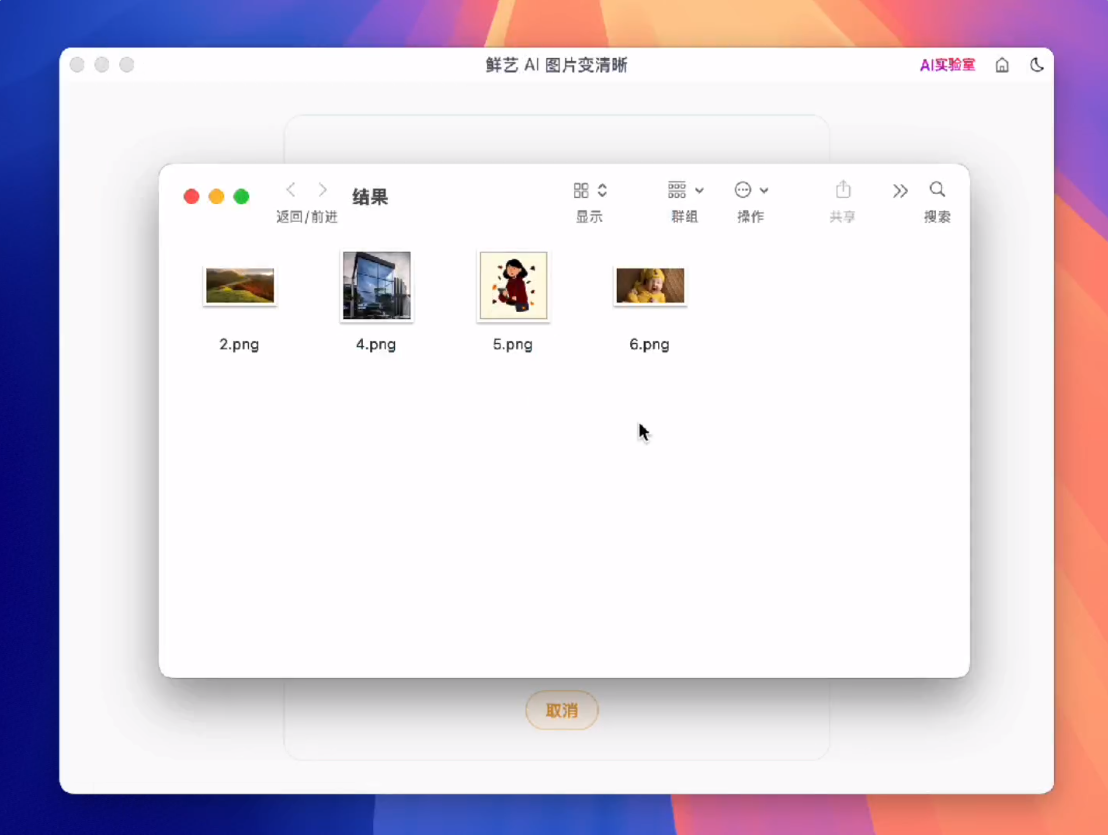This screenshot has height=835, width=1108.
Task: Go back in the Finder window
Action: (290, 189)
